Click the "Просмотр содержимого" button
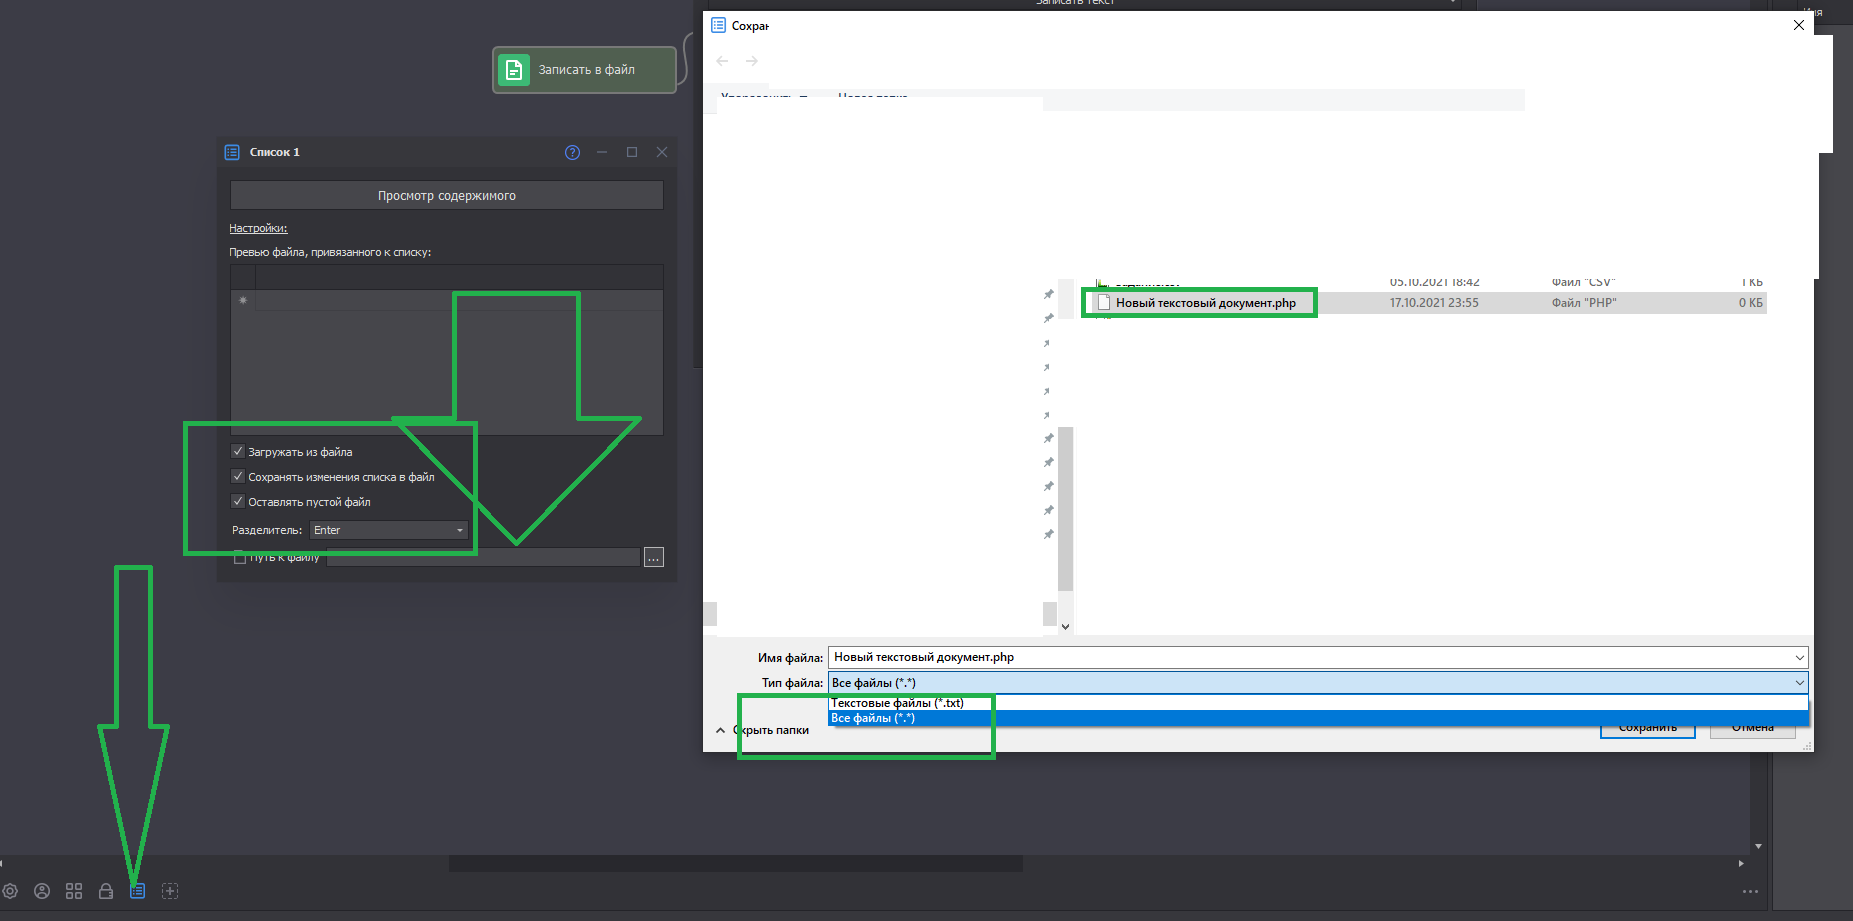The height and width of the screenshot is (921, 1853). click(447, 195)
